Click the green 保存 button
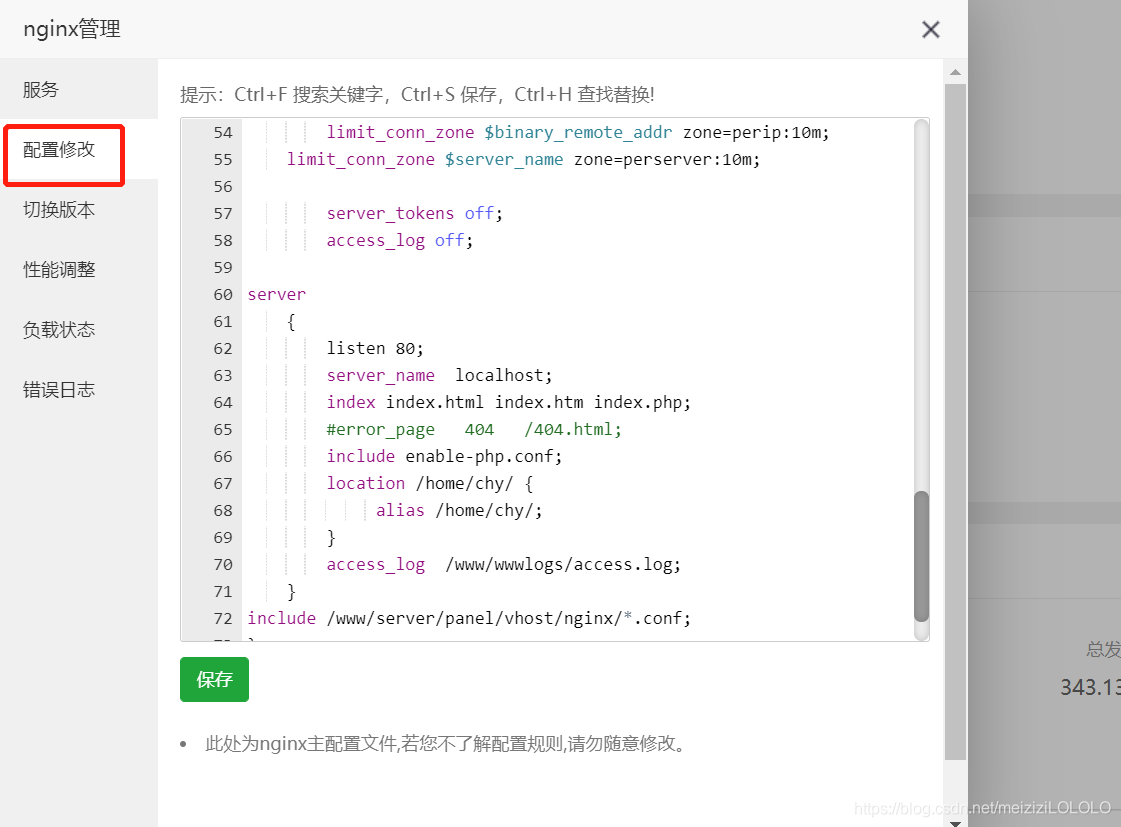Image resolution: width=1121 pixels, height=827 pixels. click(214, 679)
